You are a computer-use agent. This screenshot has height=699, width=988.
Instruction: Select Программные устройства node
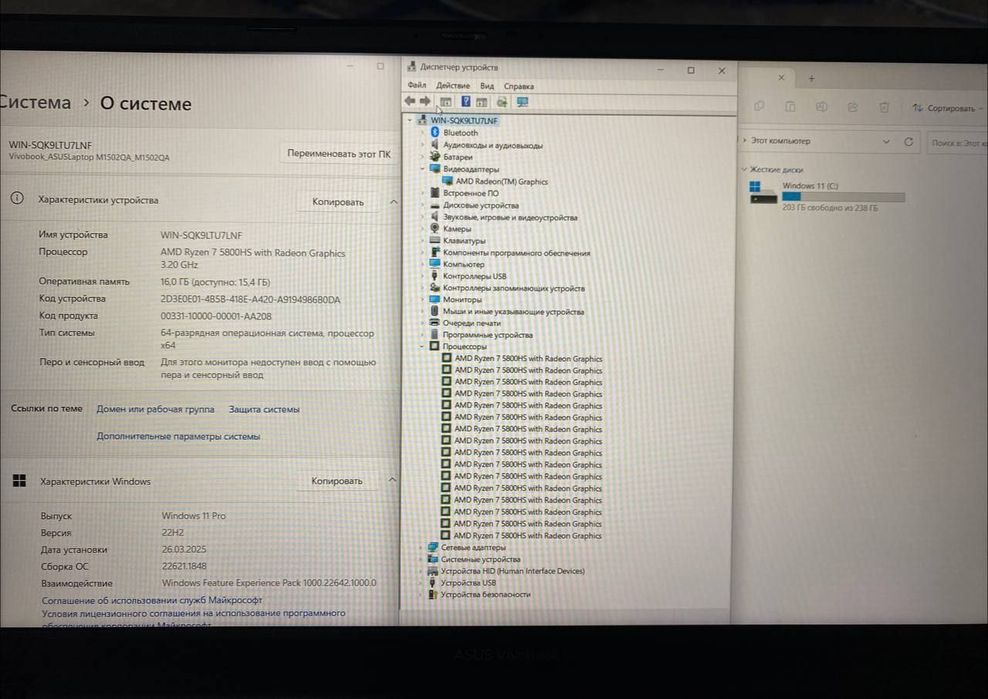coord(487,335)
